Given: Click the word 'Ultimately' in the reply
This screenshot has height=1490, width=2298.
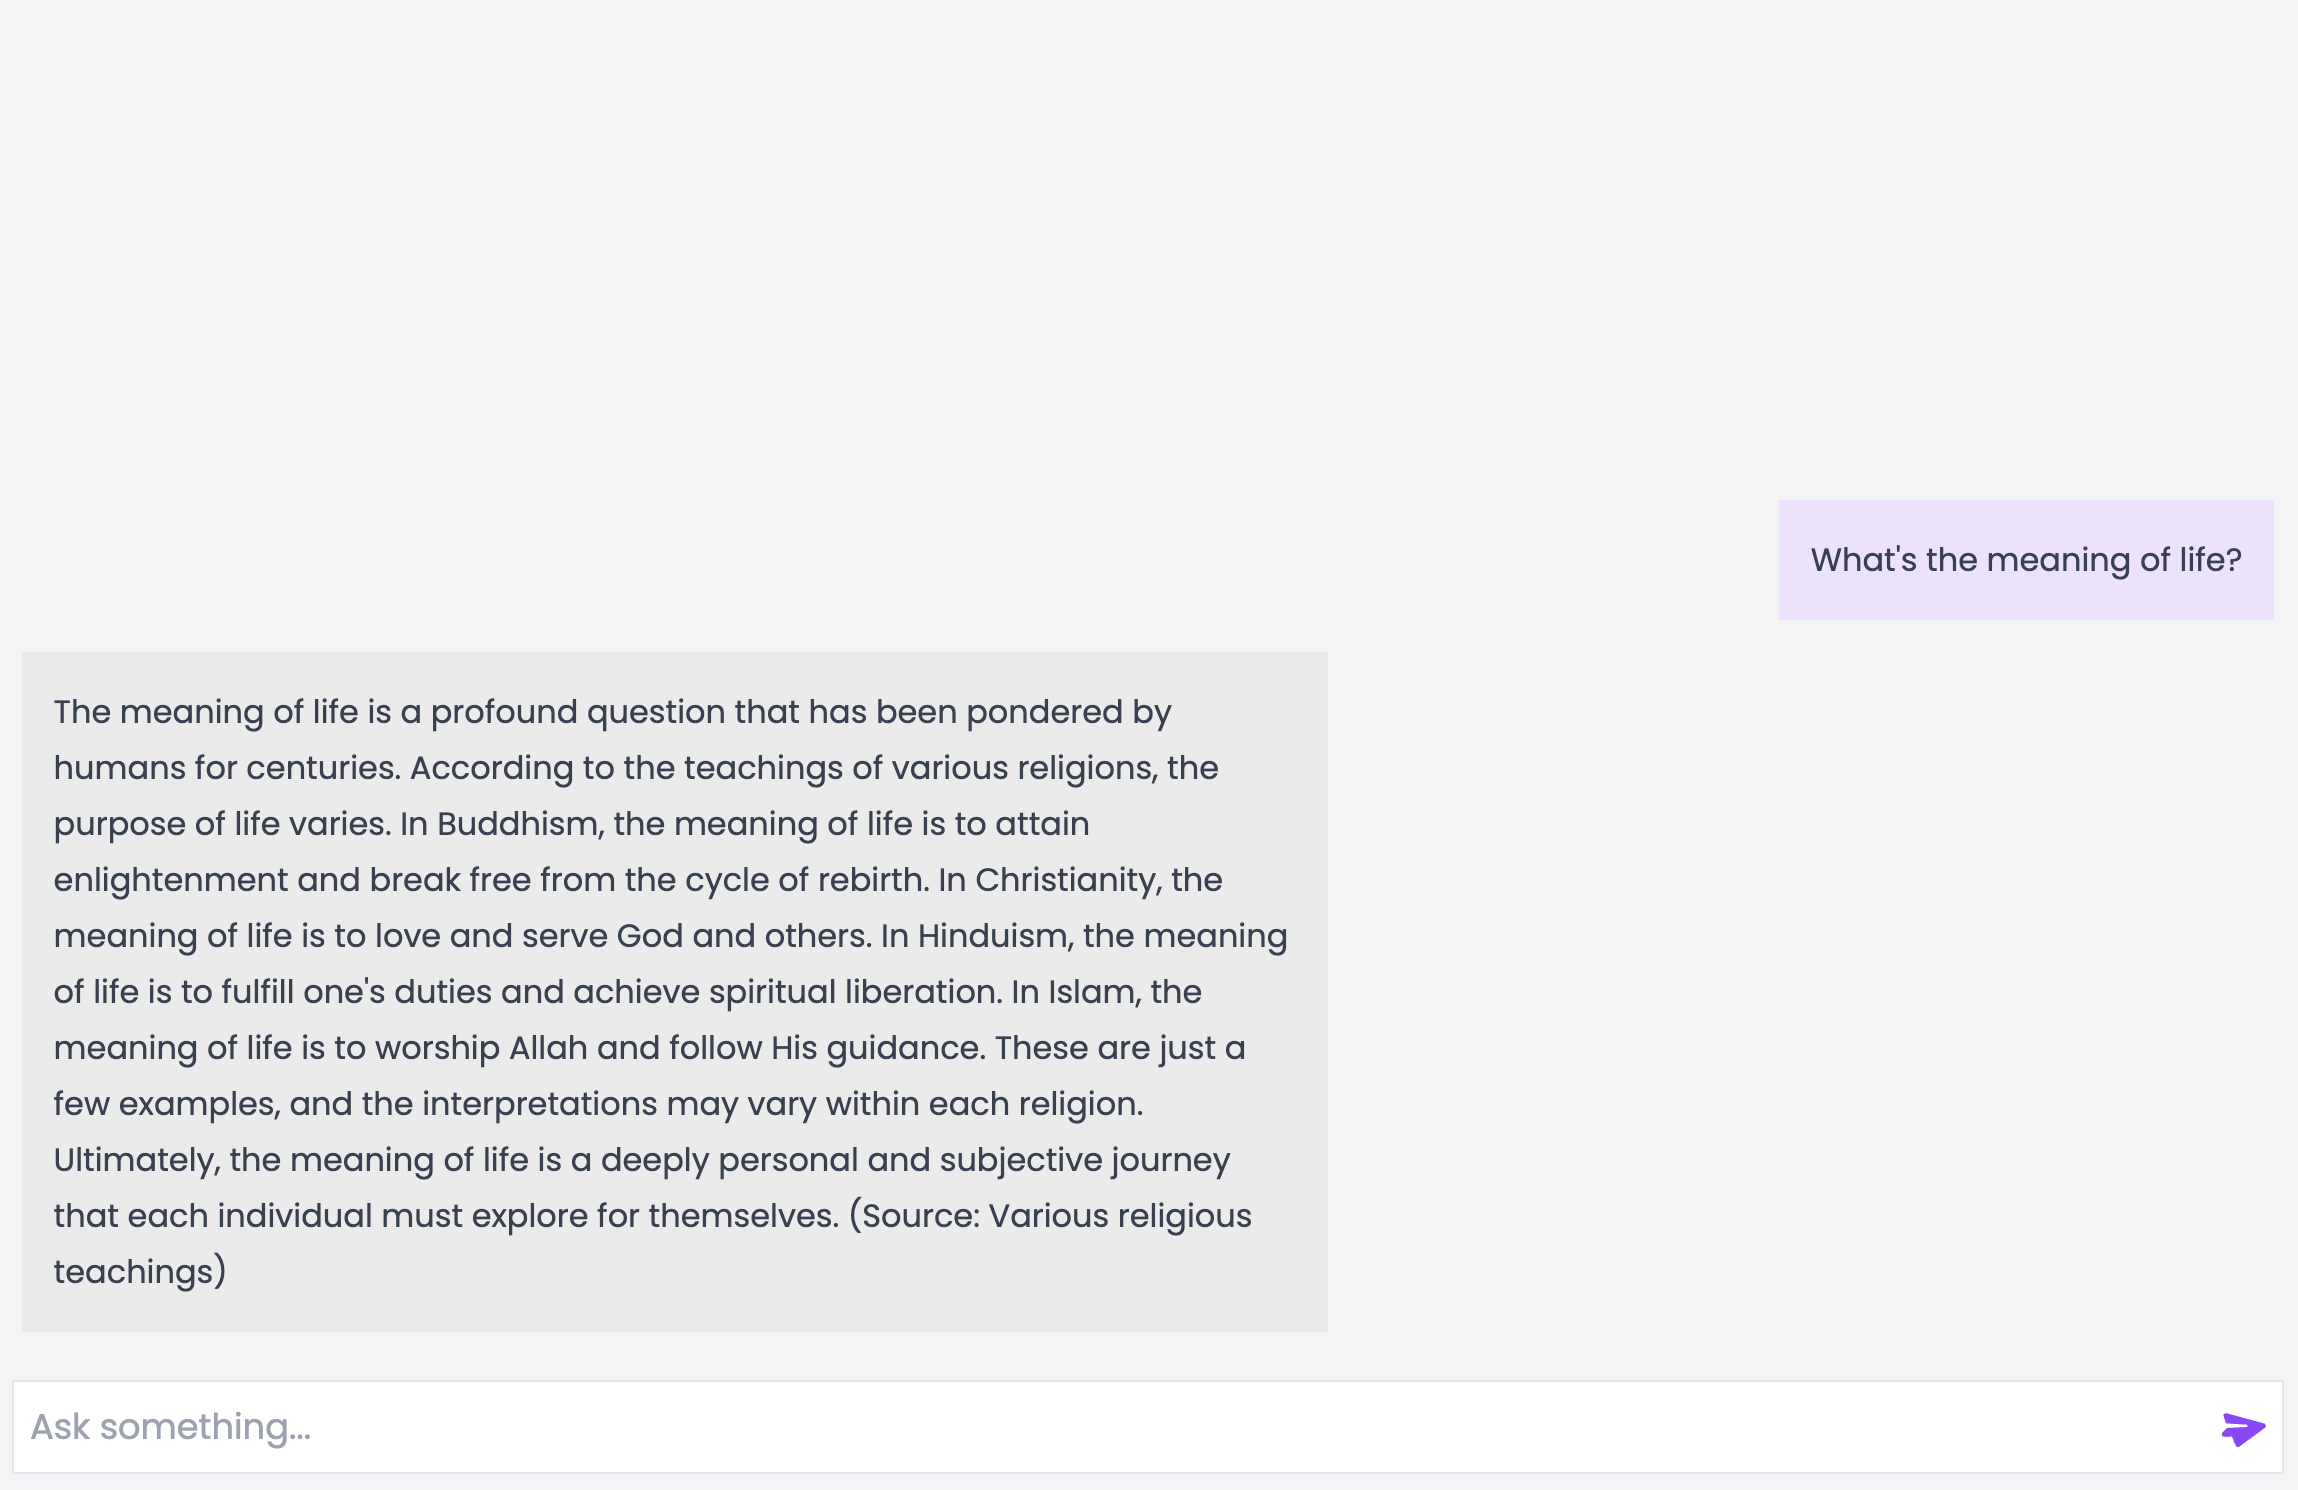Looking at the screenshot, I should point(135,1160).
